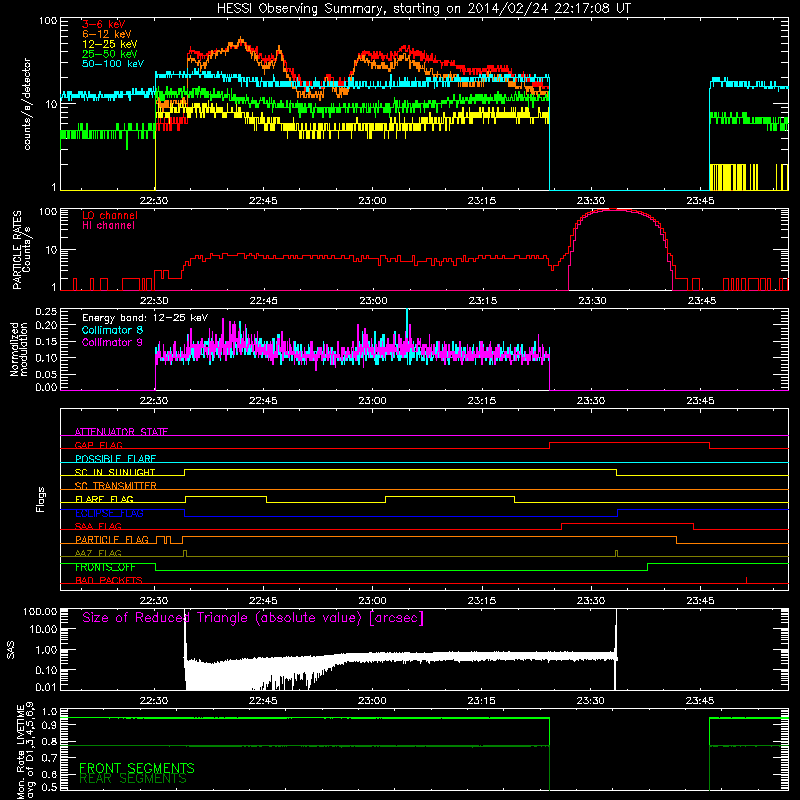Click the GAP FLAG label
The width and height of the screenshot is (800, 800).
click(98, 445)
